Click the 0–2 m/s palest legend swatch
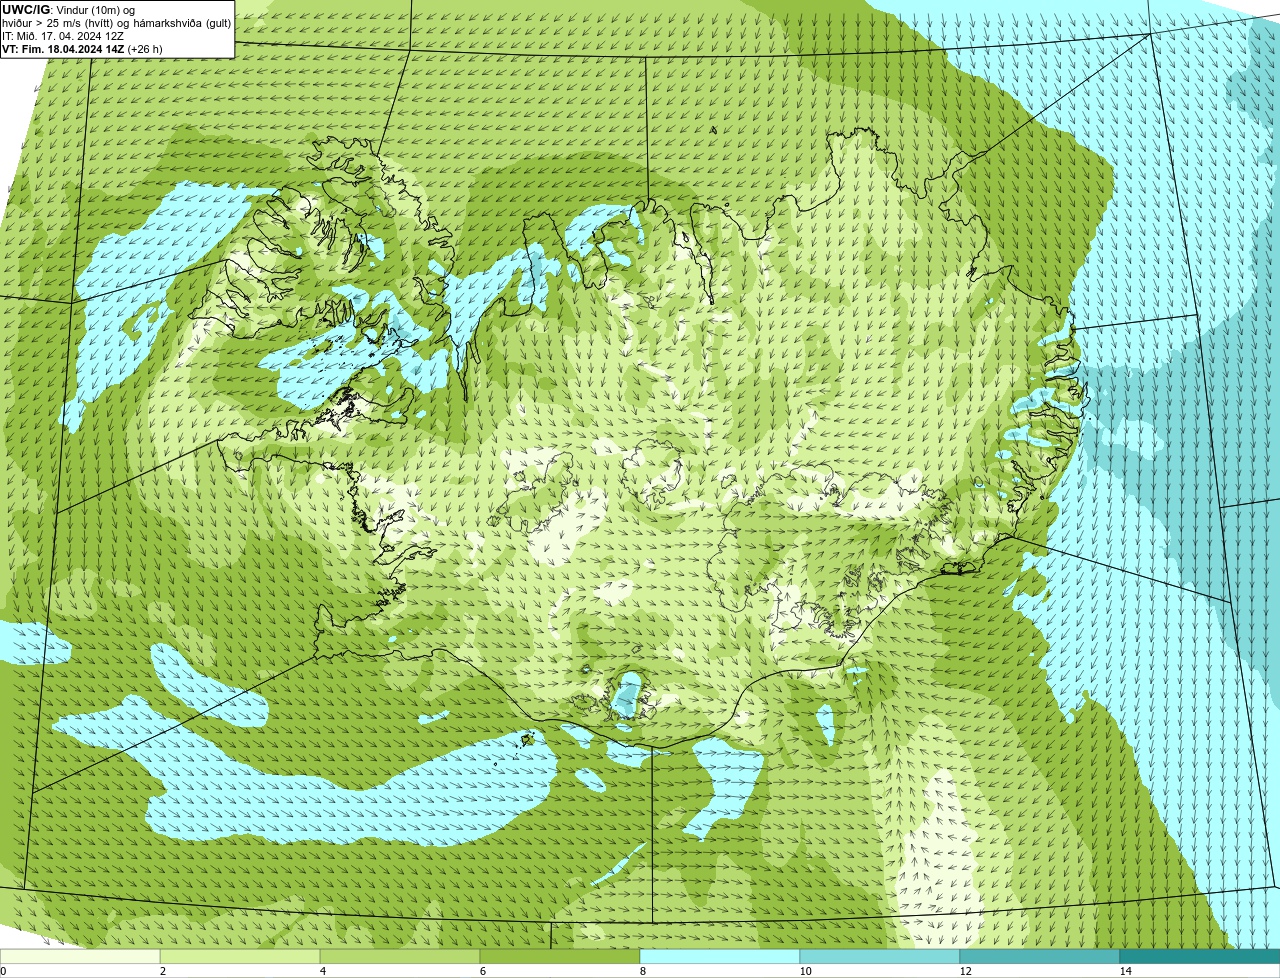The image size is (1280, 978). coord(80,956)
